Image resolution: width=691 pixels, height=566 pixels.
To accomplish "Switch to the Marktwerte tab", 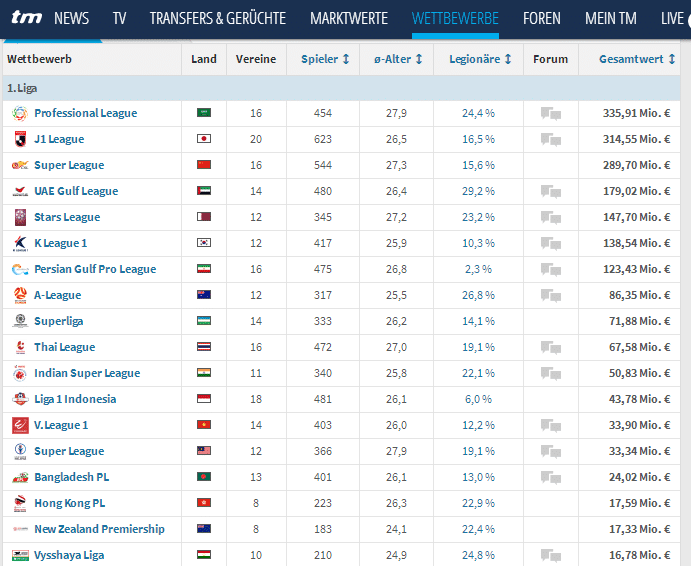I will pyautogui.click(x=348, y=18).
